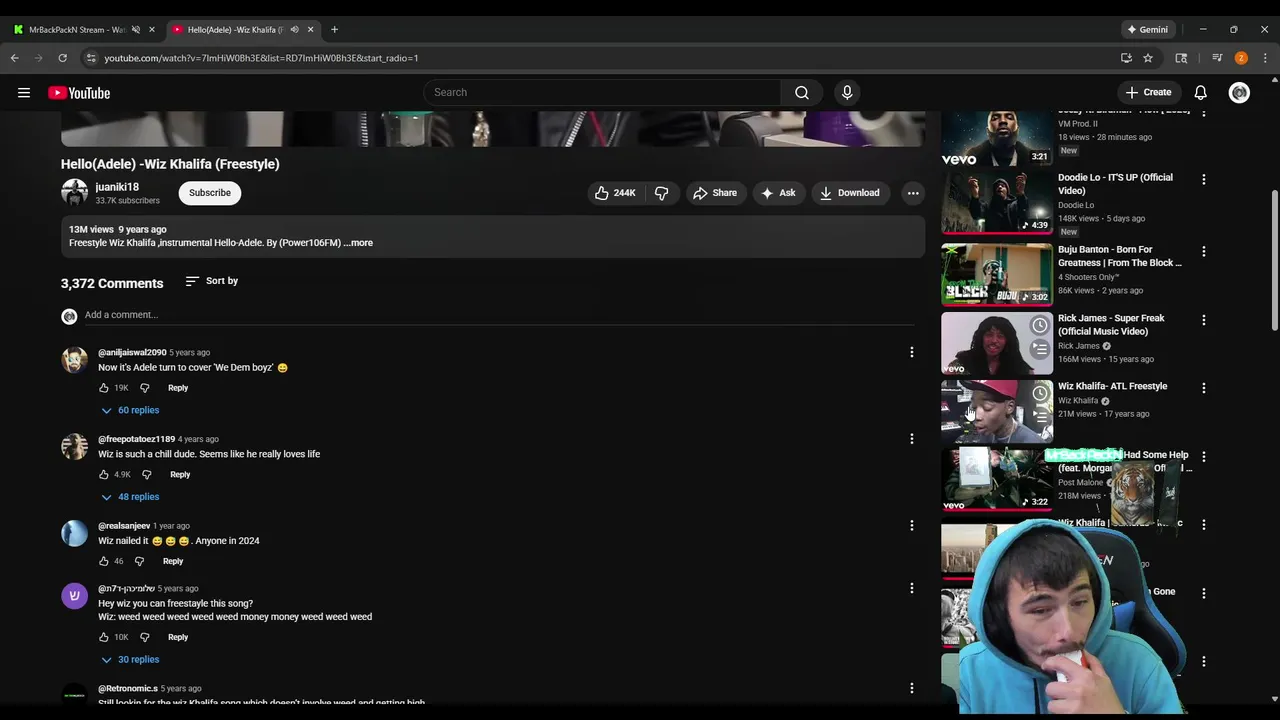Screen dimensions: 1280x720
Task: Click the Download button
Action: tap(850, 193)
